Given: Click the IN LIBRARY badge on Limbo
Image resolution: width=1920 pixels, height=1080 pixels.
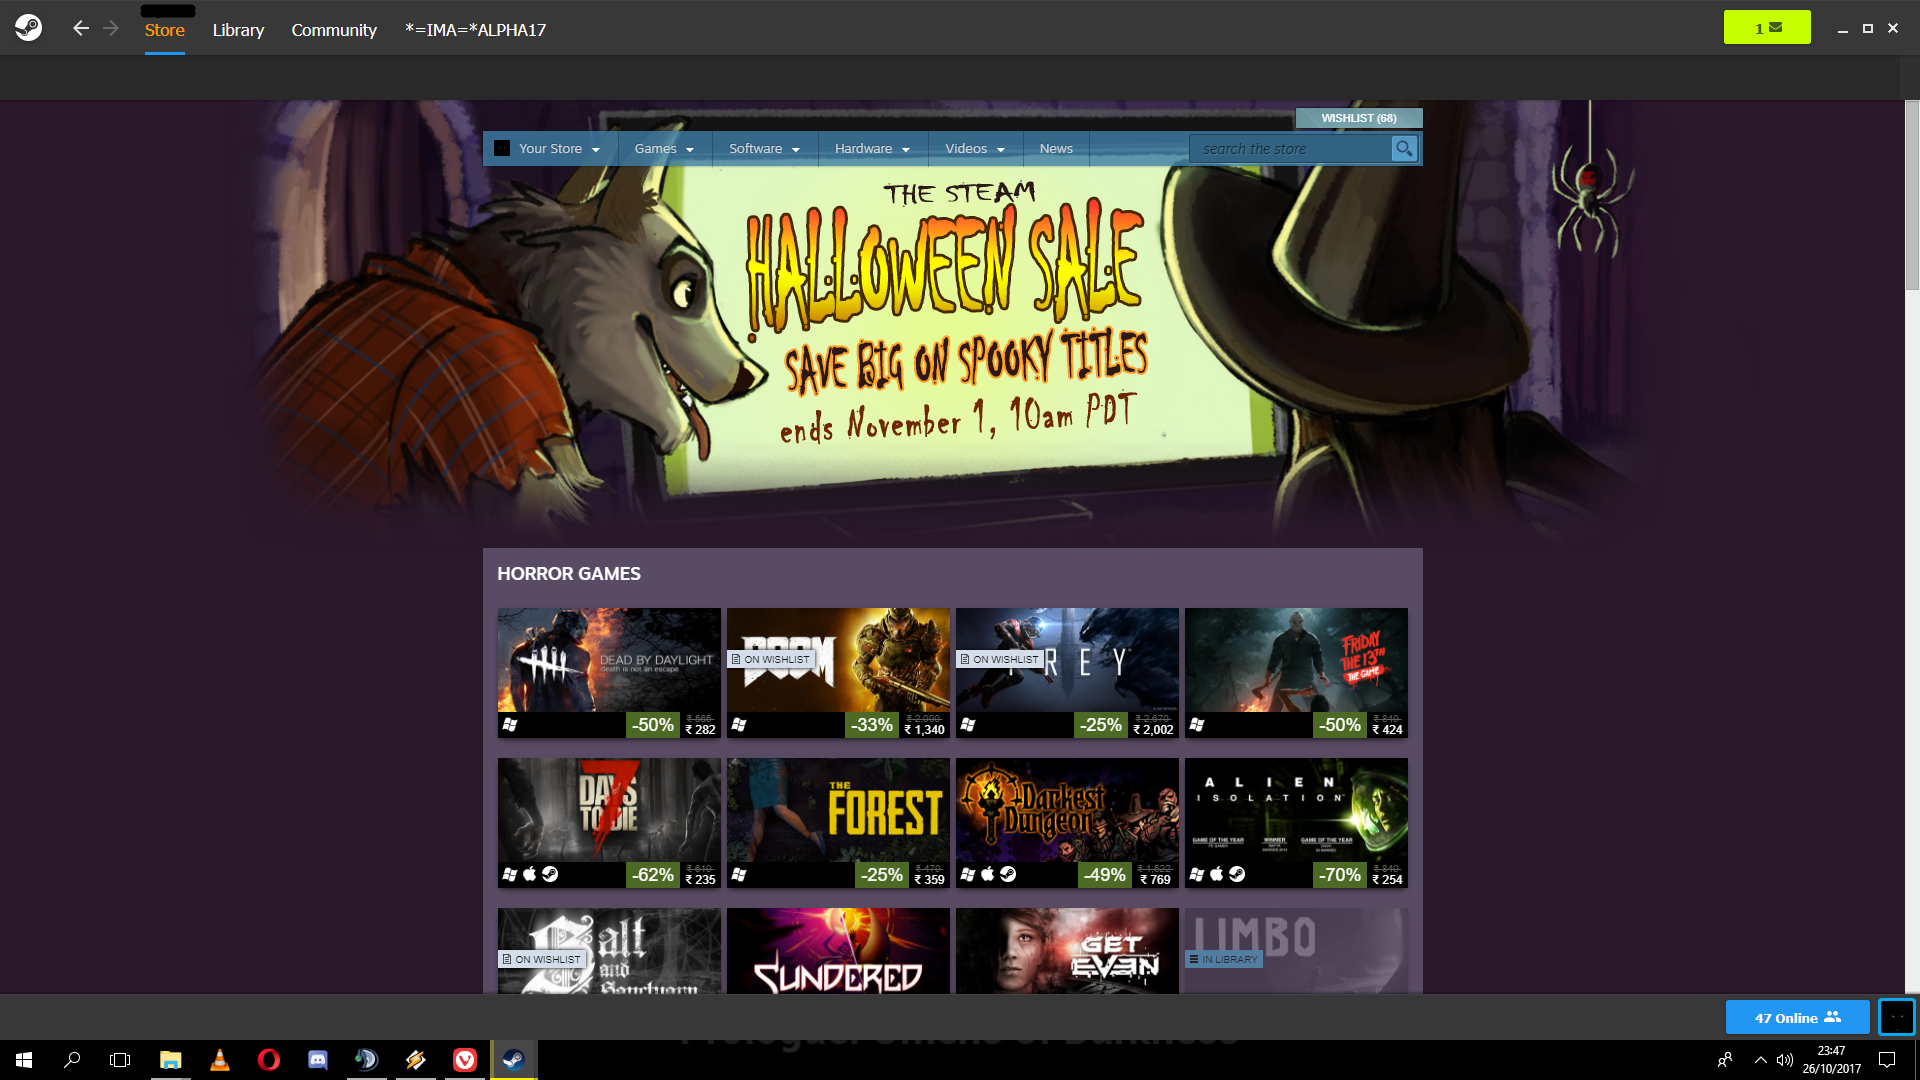Looking at the screenshot, I should 1223,959.
